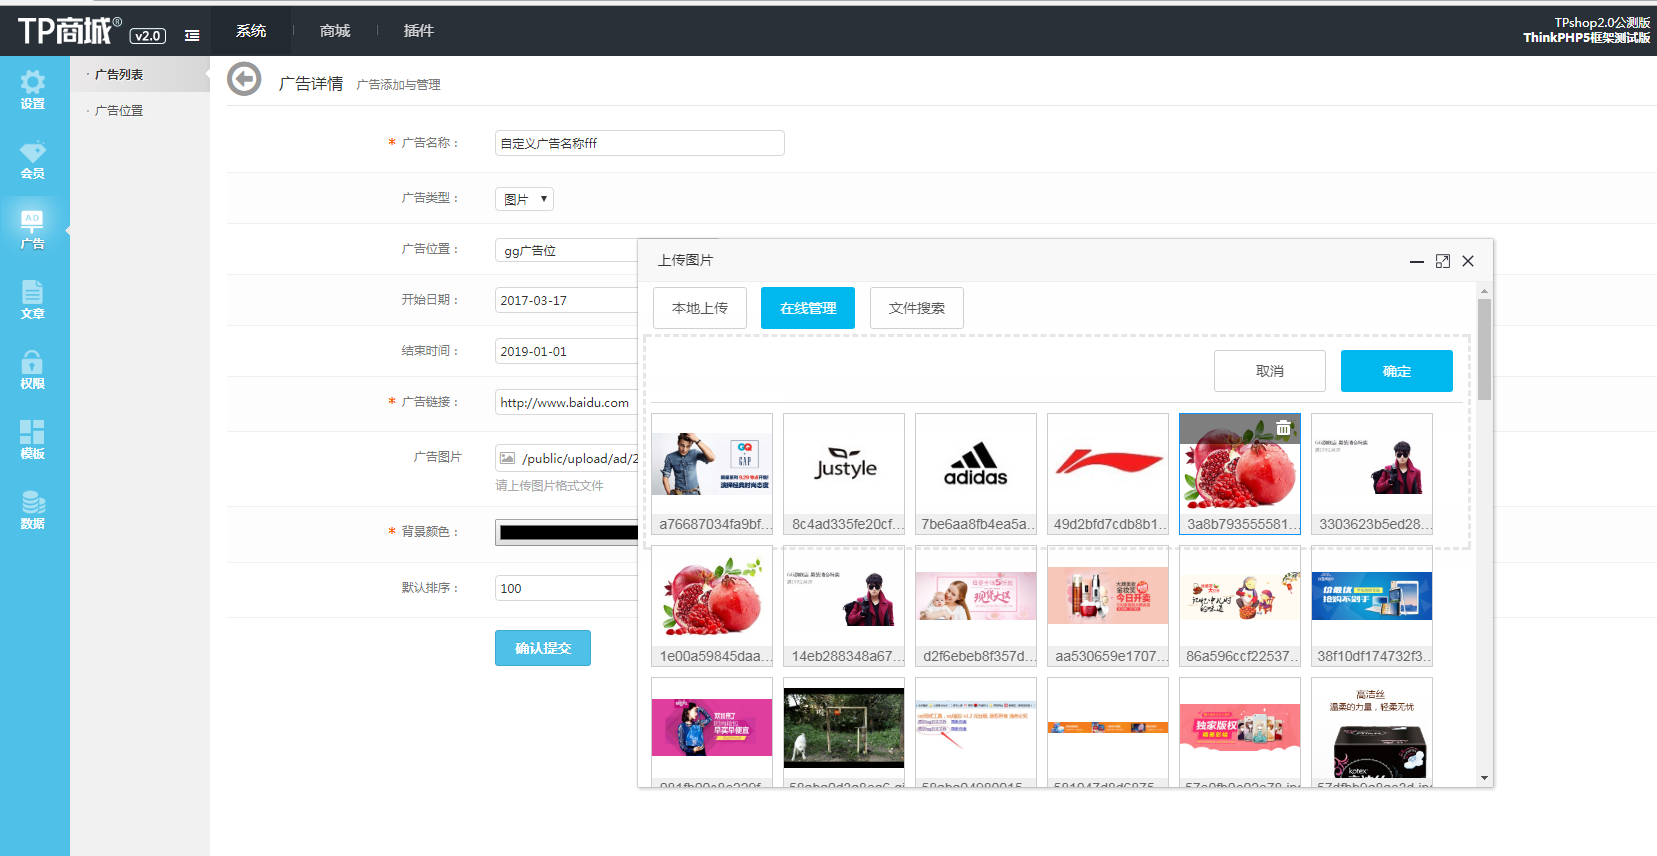The height and width of the screenshot is (856, 1657).
Task: Select the highlighted pomegranate thumbnail 3a8b793555581
Action: pyautogui.click(x=1240, y=474)
